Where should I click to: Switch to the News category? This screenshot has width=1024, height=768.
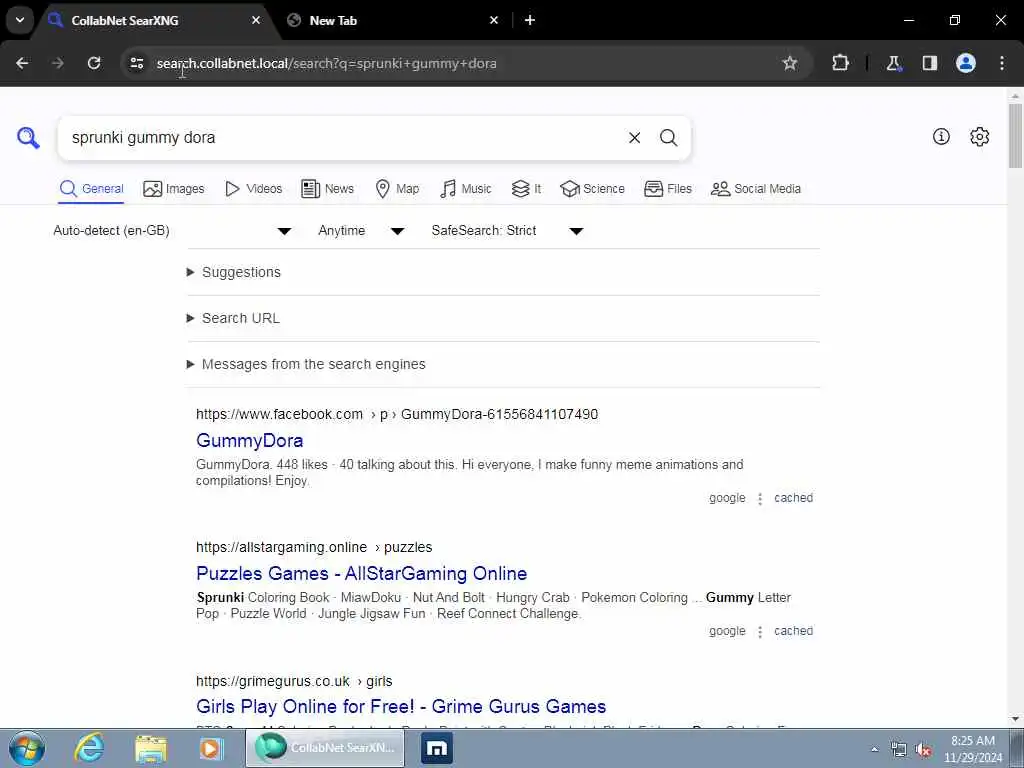[327, 189]
